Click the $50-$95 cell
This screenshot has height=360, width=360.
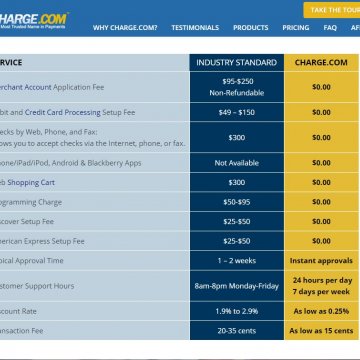(237, 202)
